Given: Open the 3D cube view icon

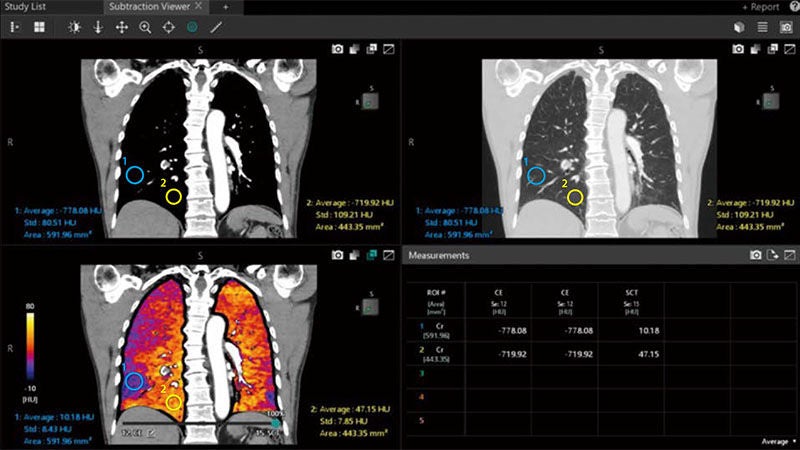Looking at the screenshot, I should [739, 27].
